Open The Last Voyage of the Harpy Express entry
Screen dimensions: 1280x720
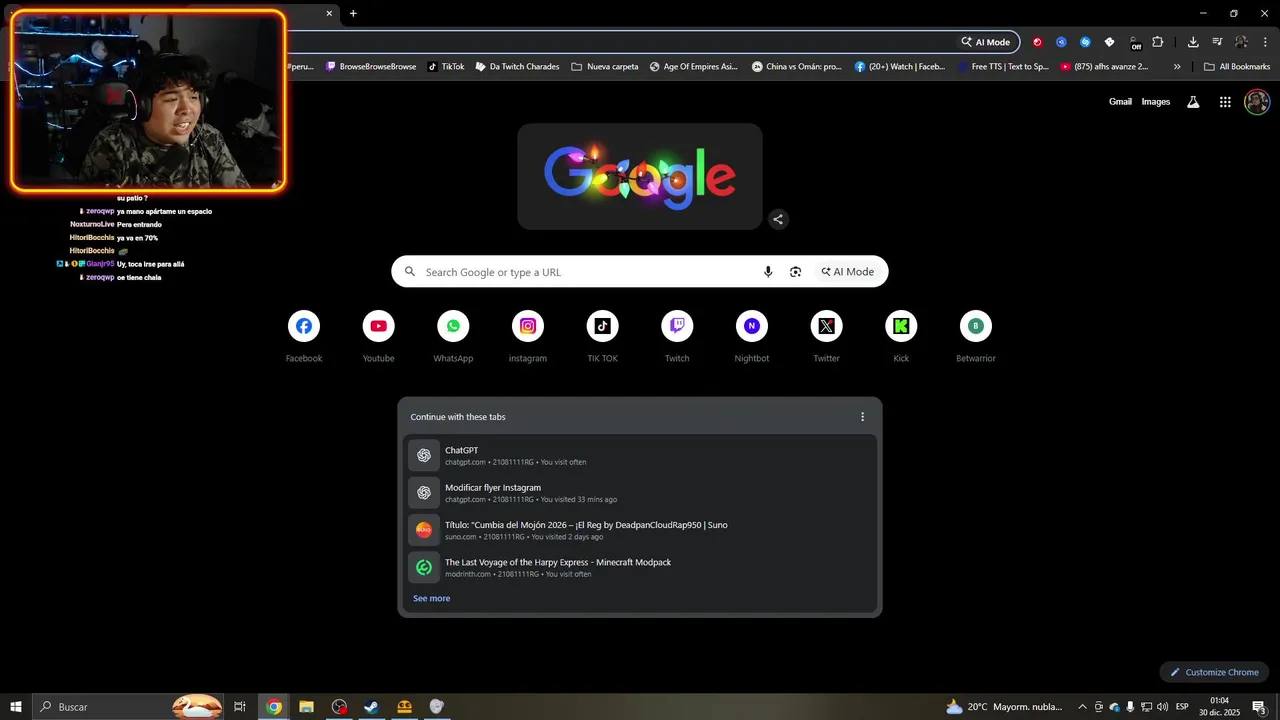tap(640, 567)
